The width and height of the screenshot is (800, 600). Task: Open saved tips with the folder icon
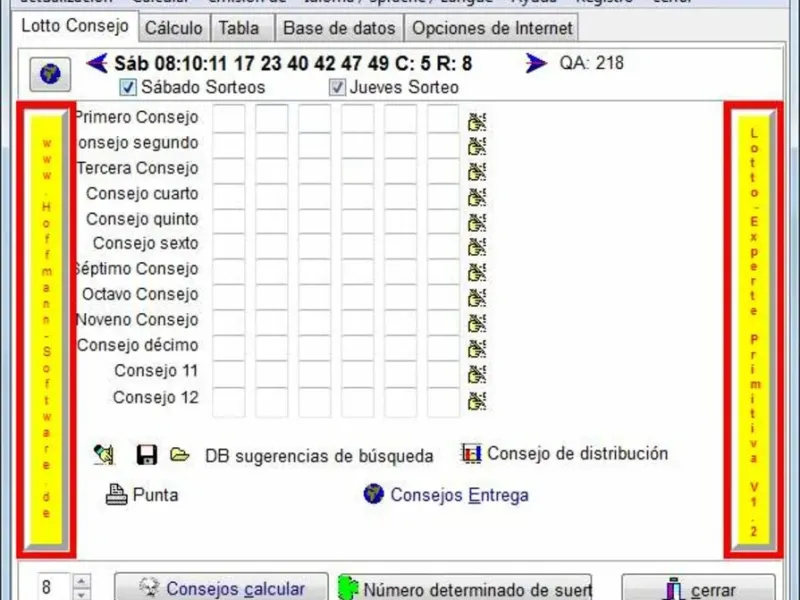point(179,454)
